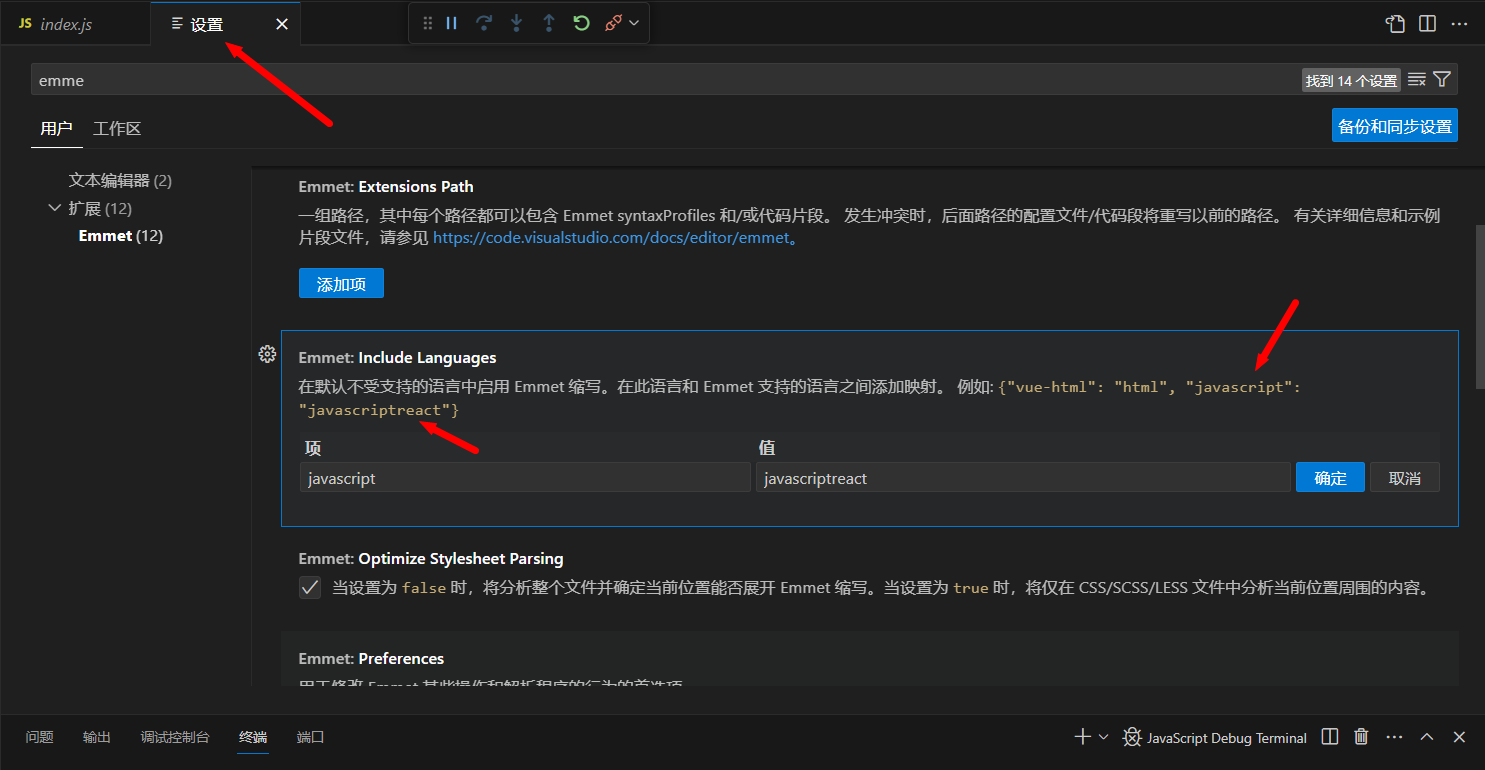Pause the debugger from the debug toolbar
The width and height of the screenshot is (1485, 770).
pyautogui.click(x=452, y=23)
